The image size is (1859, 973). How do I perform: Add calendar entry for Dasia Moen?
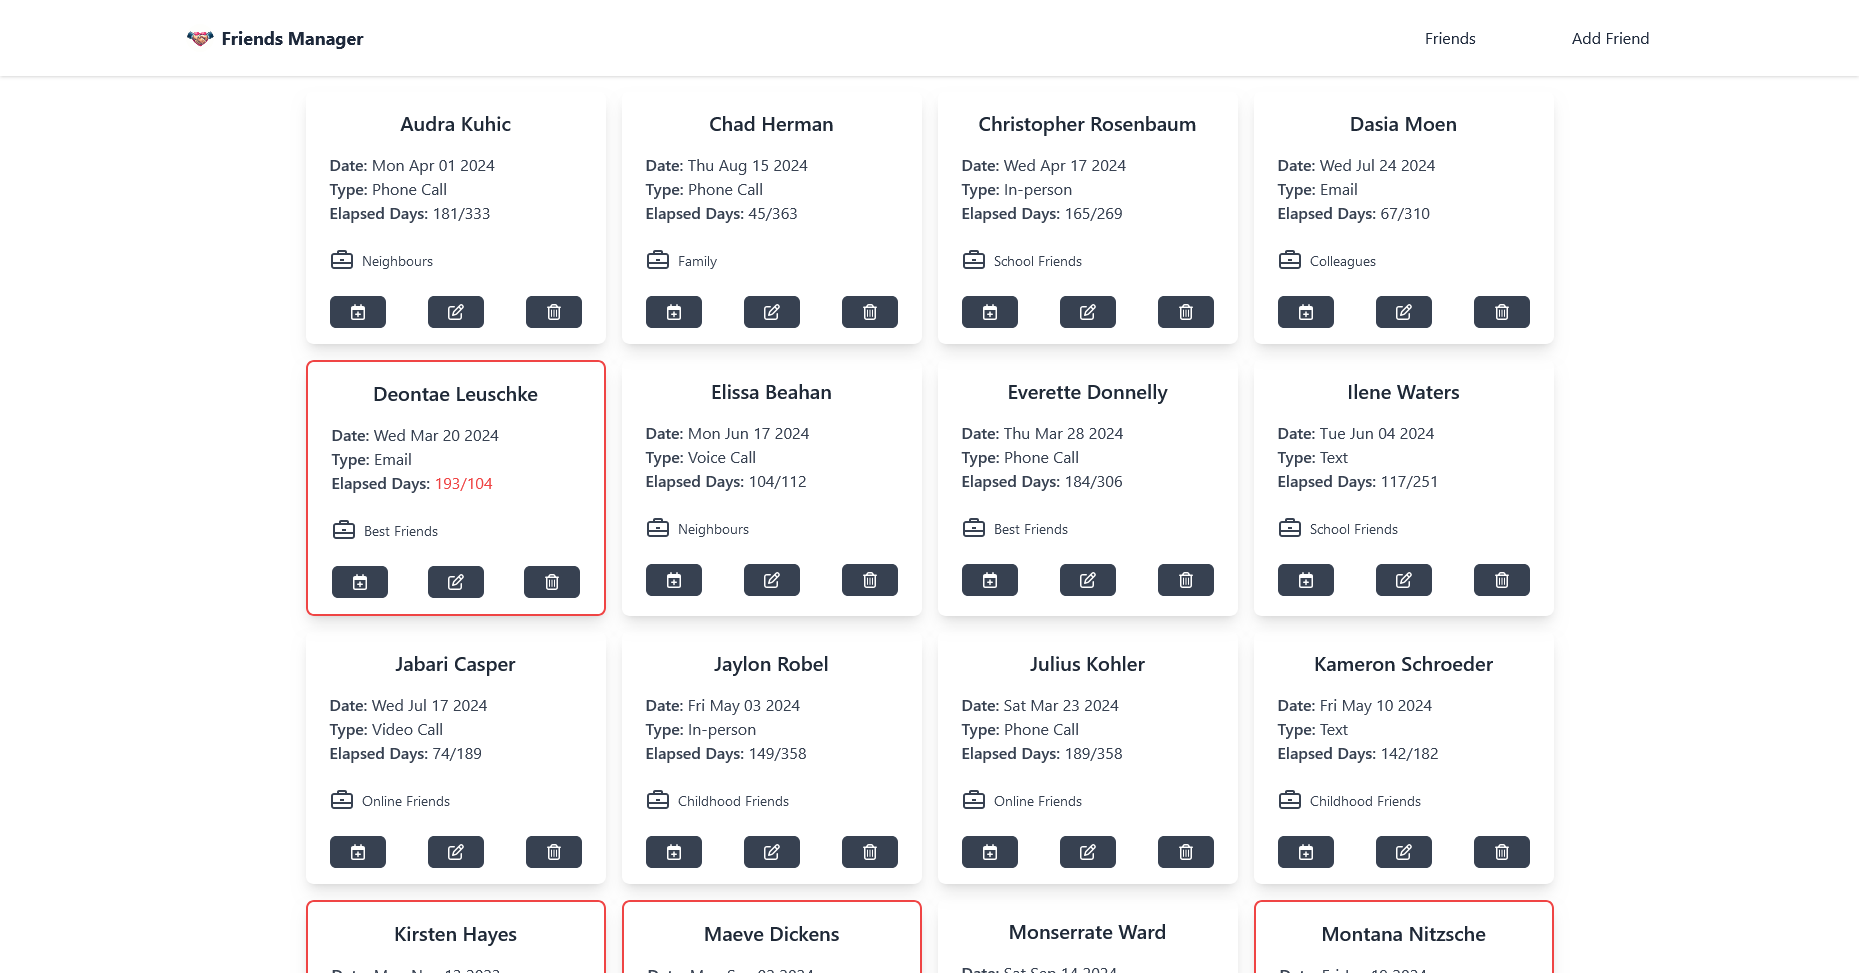click(1305, 312)
